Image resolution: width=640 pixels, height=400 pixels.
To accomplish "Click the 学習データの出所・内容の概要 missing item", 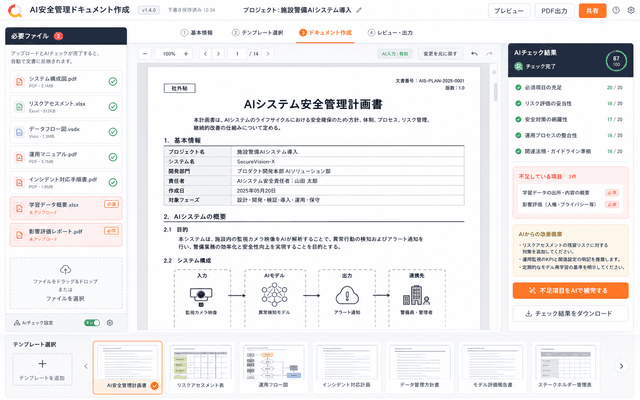I will click(570, 193).
